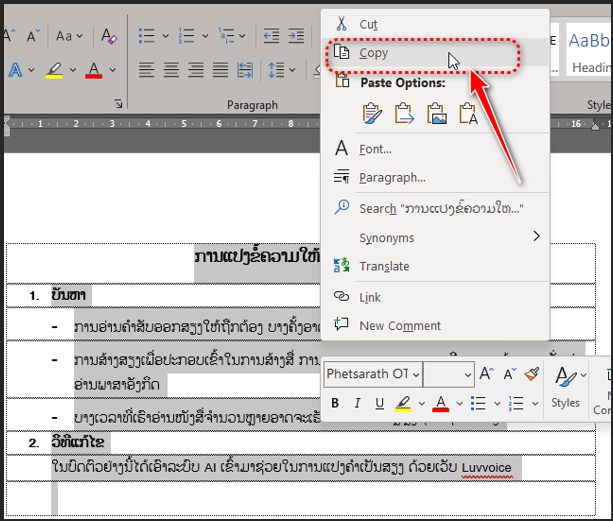Image resolution: width=613 pixels, height=521 pixels.
Task: Toggle Italic in the mini toolbar
Action: [357, 403]
